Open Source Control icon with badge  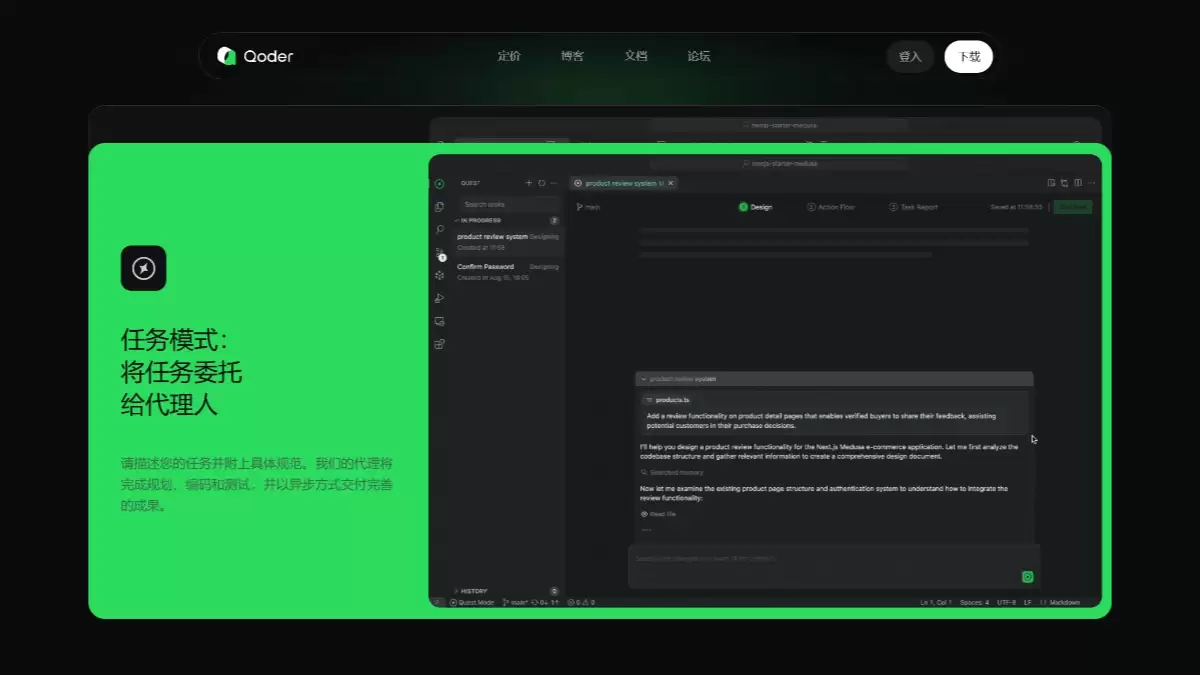tap(439, 253)
